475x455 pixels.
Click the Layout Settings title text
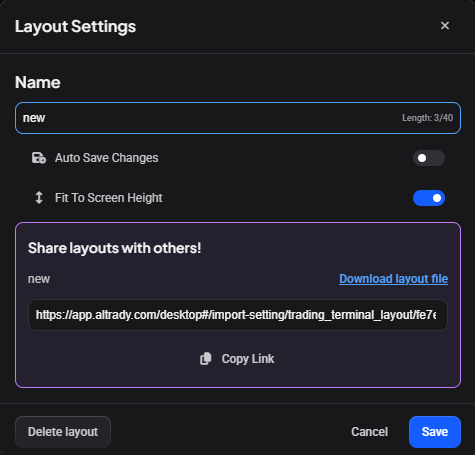coord(75,27)
